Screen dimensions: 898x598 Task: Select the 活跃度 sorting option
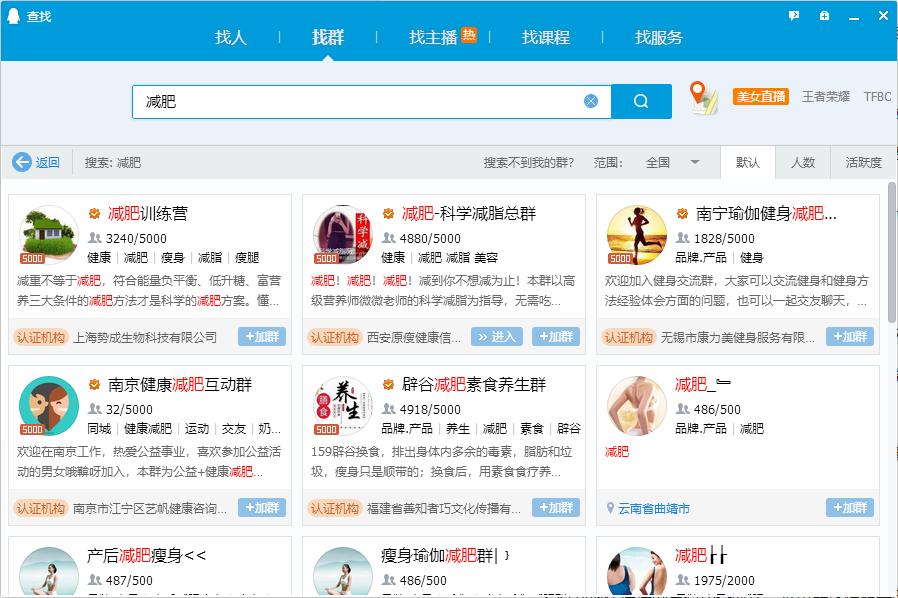(x=863, y=162)
